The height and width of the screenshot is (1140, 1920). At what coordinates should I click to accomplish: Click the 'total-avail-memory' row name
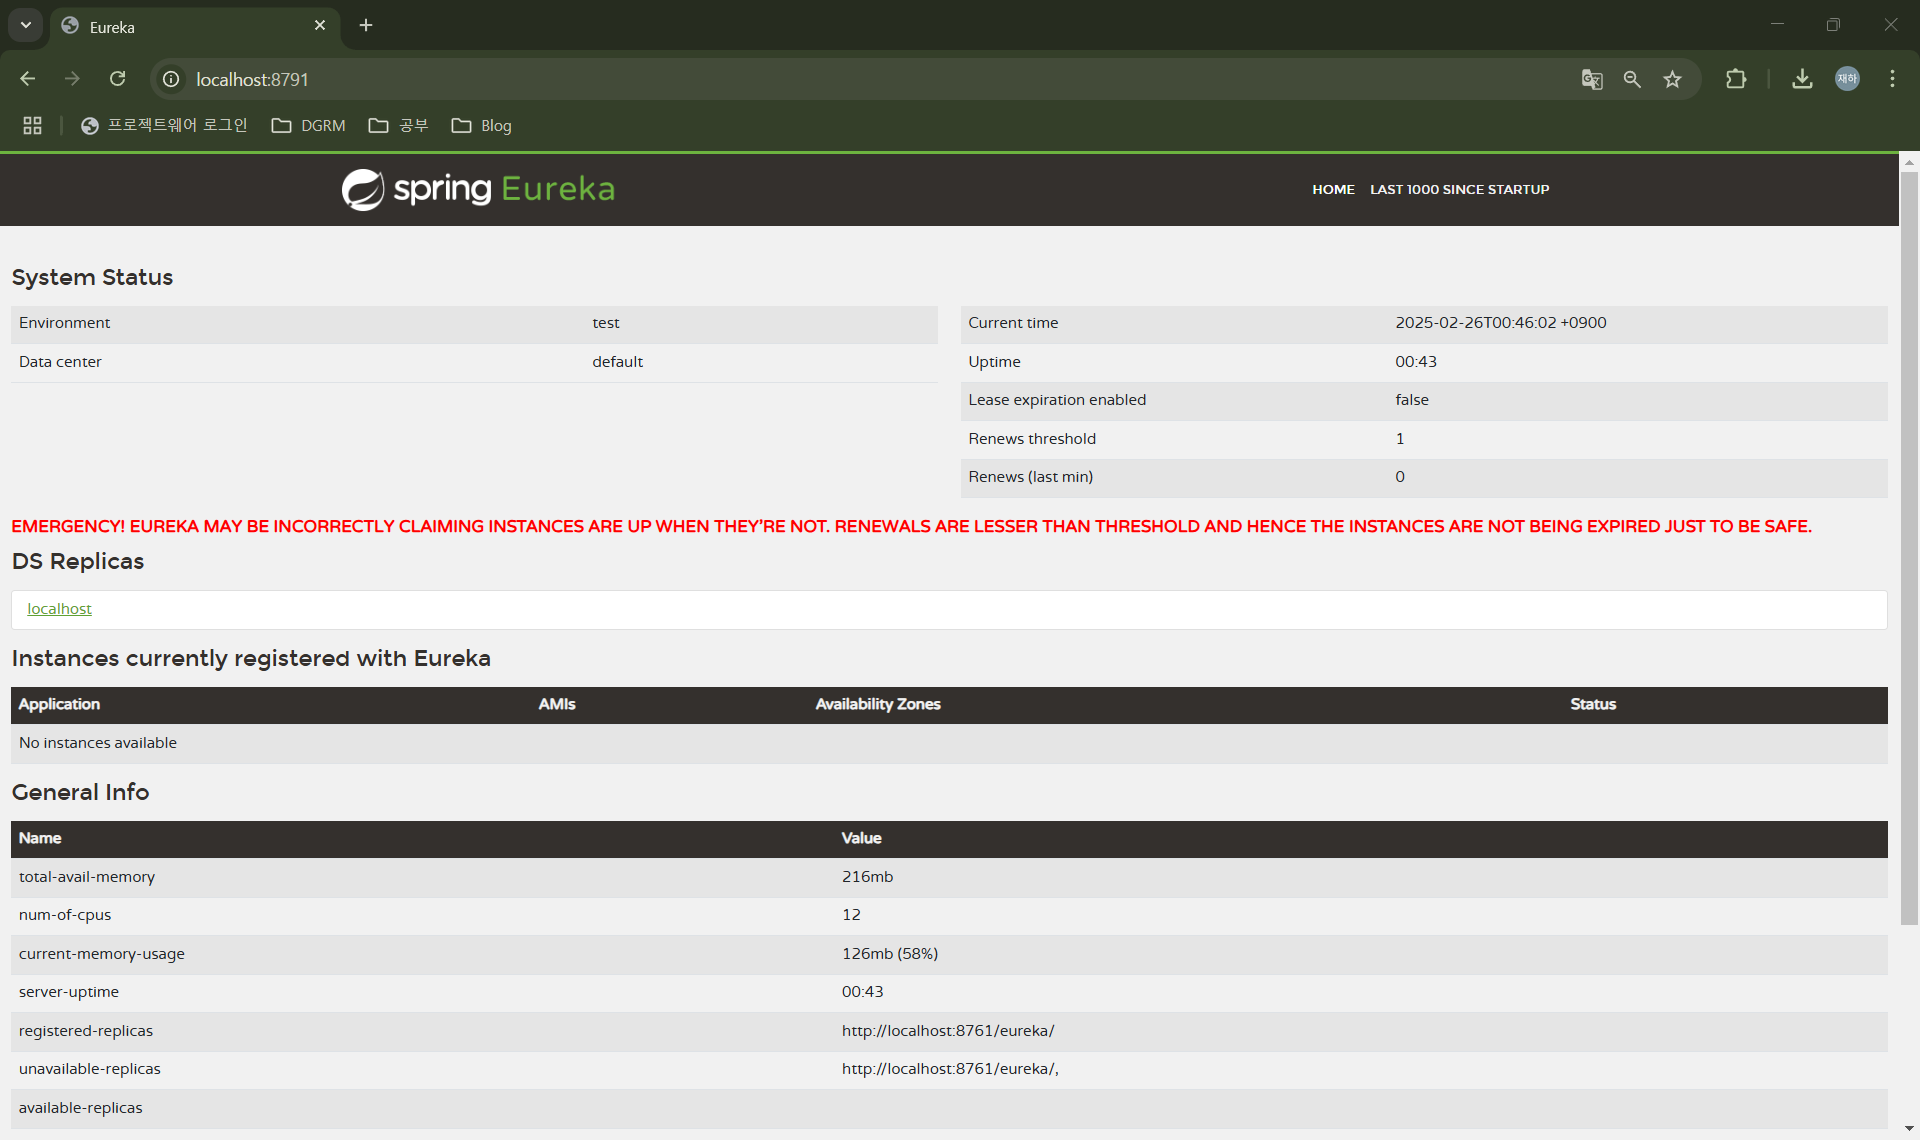(87, 877)
